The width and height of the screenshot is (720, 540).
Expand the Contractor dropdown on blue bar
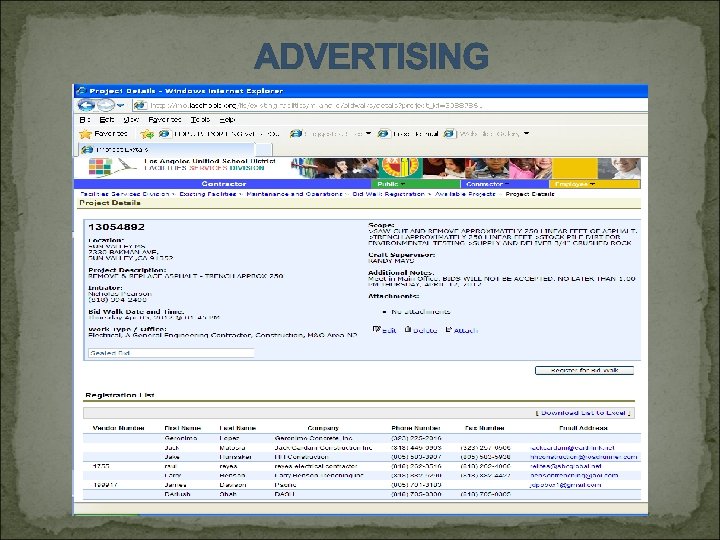tap(488, 184)
